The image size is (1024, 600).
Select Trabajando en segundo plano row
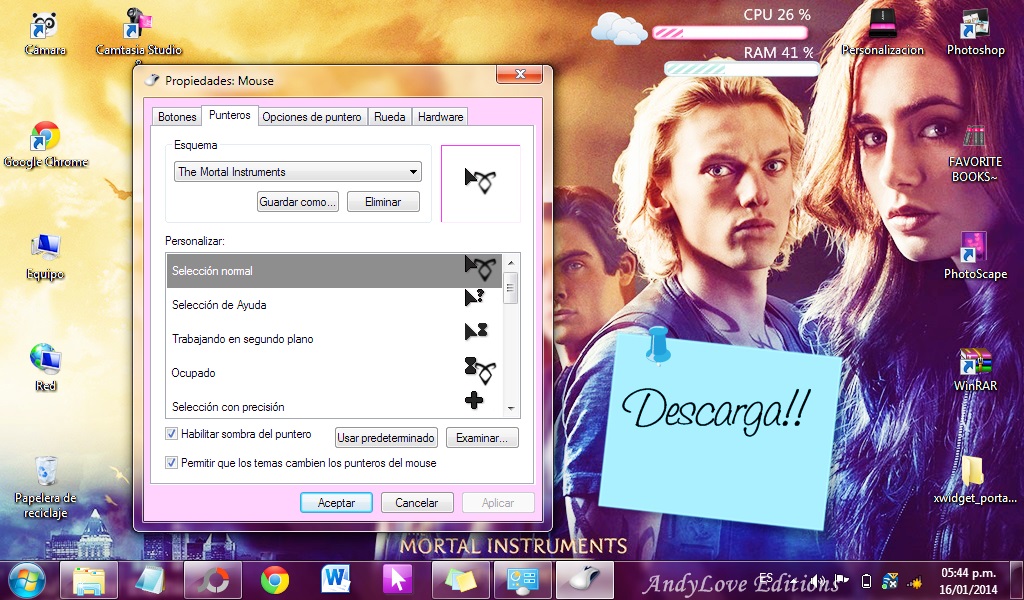(334, 339)
